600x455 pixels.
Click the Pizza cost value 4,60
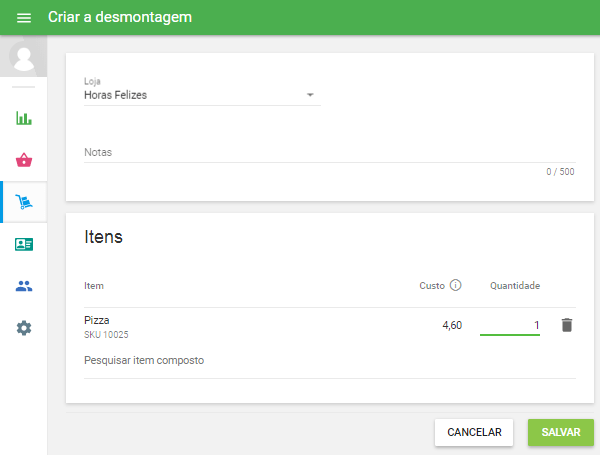tap(452, 325)
